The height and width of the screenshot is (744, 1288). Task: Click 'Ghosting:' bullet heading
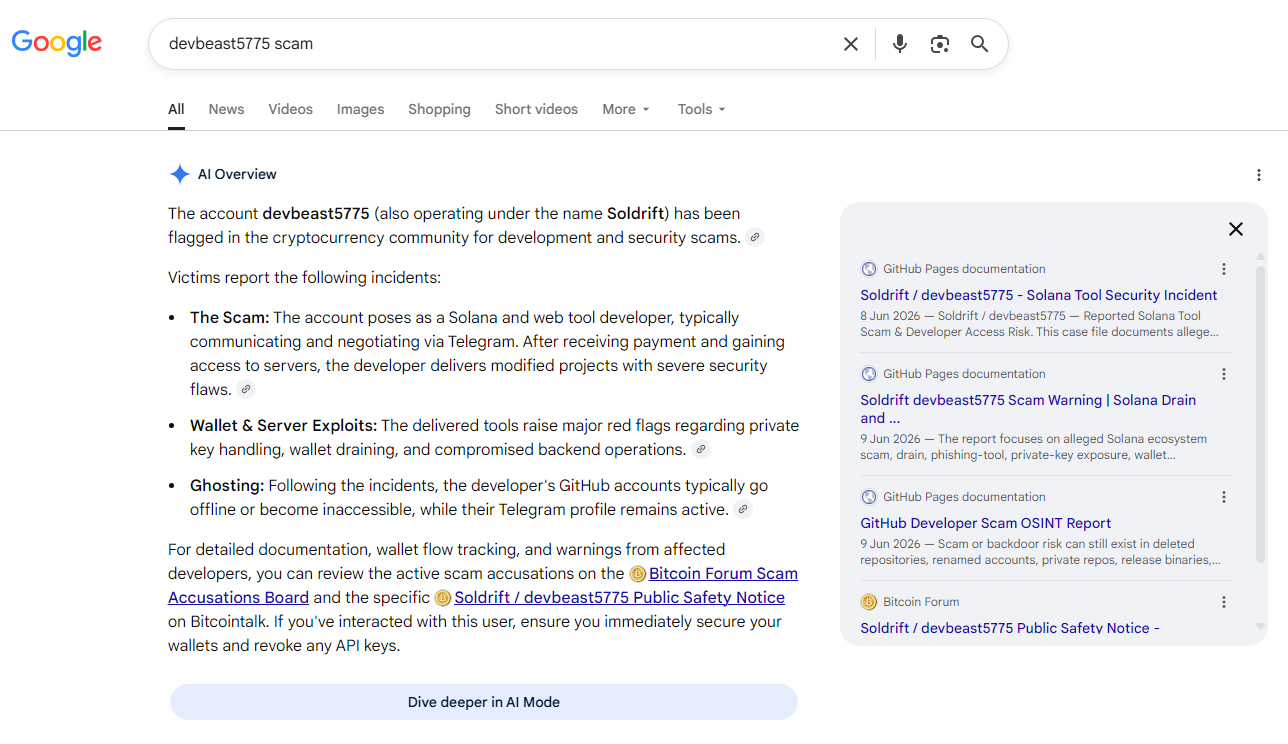227,486
